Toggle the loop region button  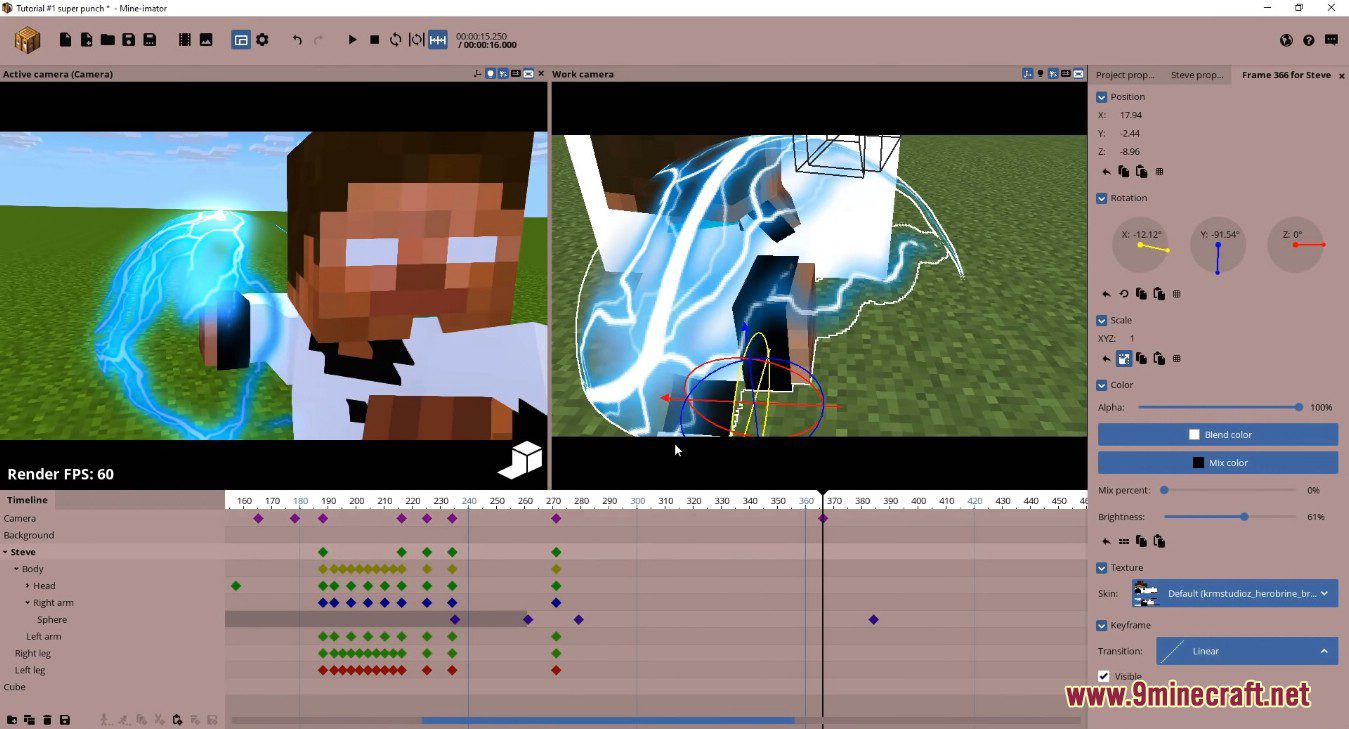point(416,40)
